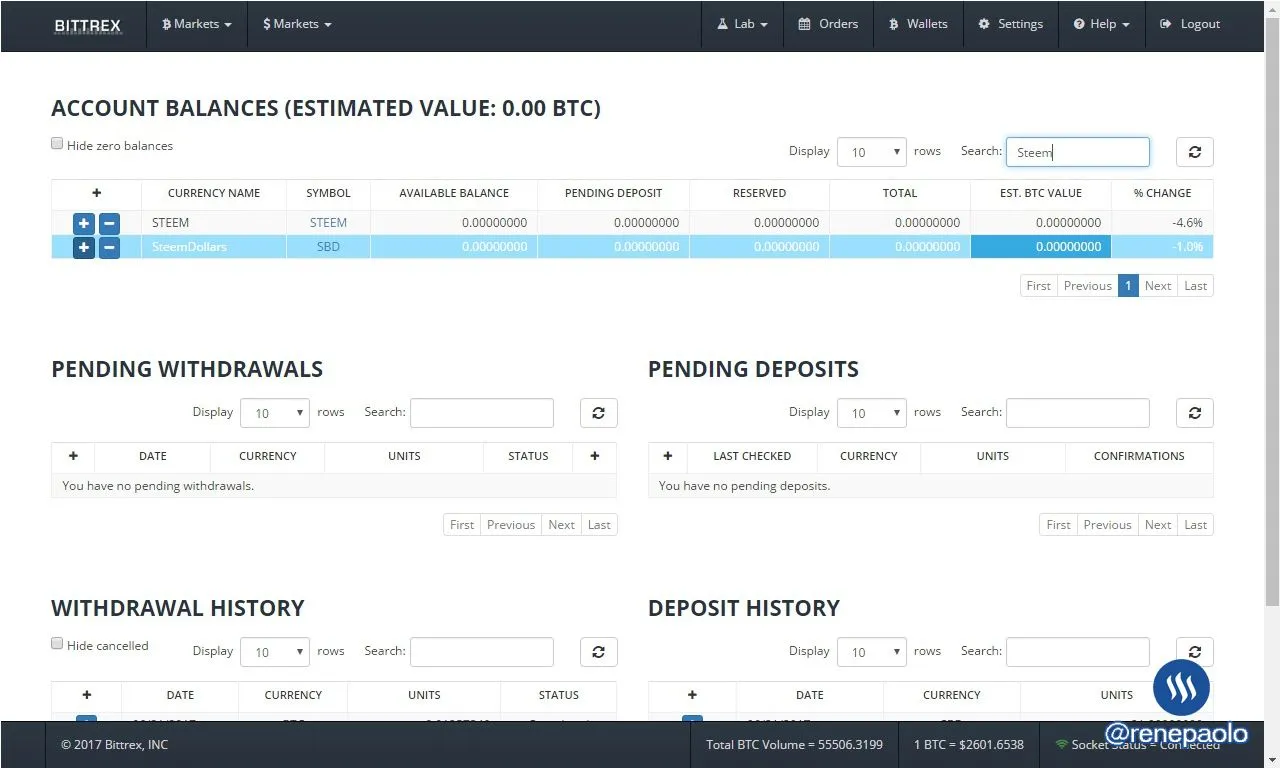1280x768 pixels.
Task: Open the STEEM symbol link
Action: click(x=328, y=223)
